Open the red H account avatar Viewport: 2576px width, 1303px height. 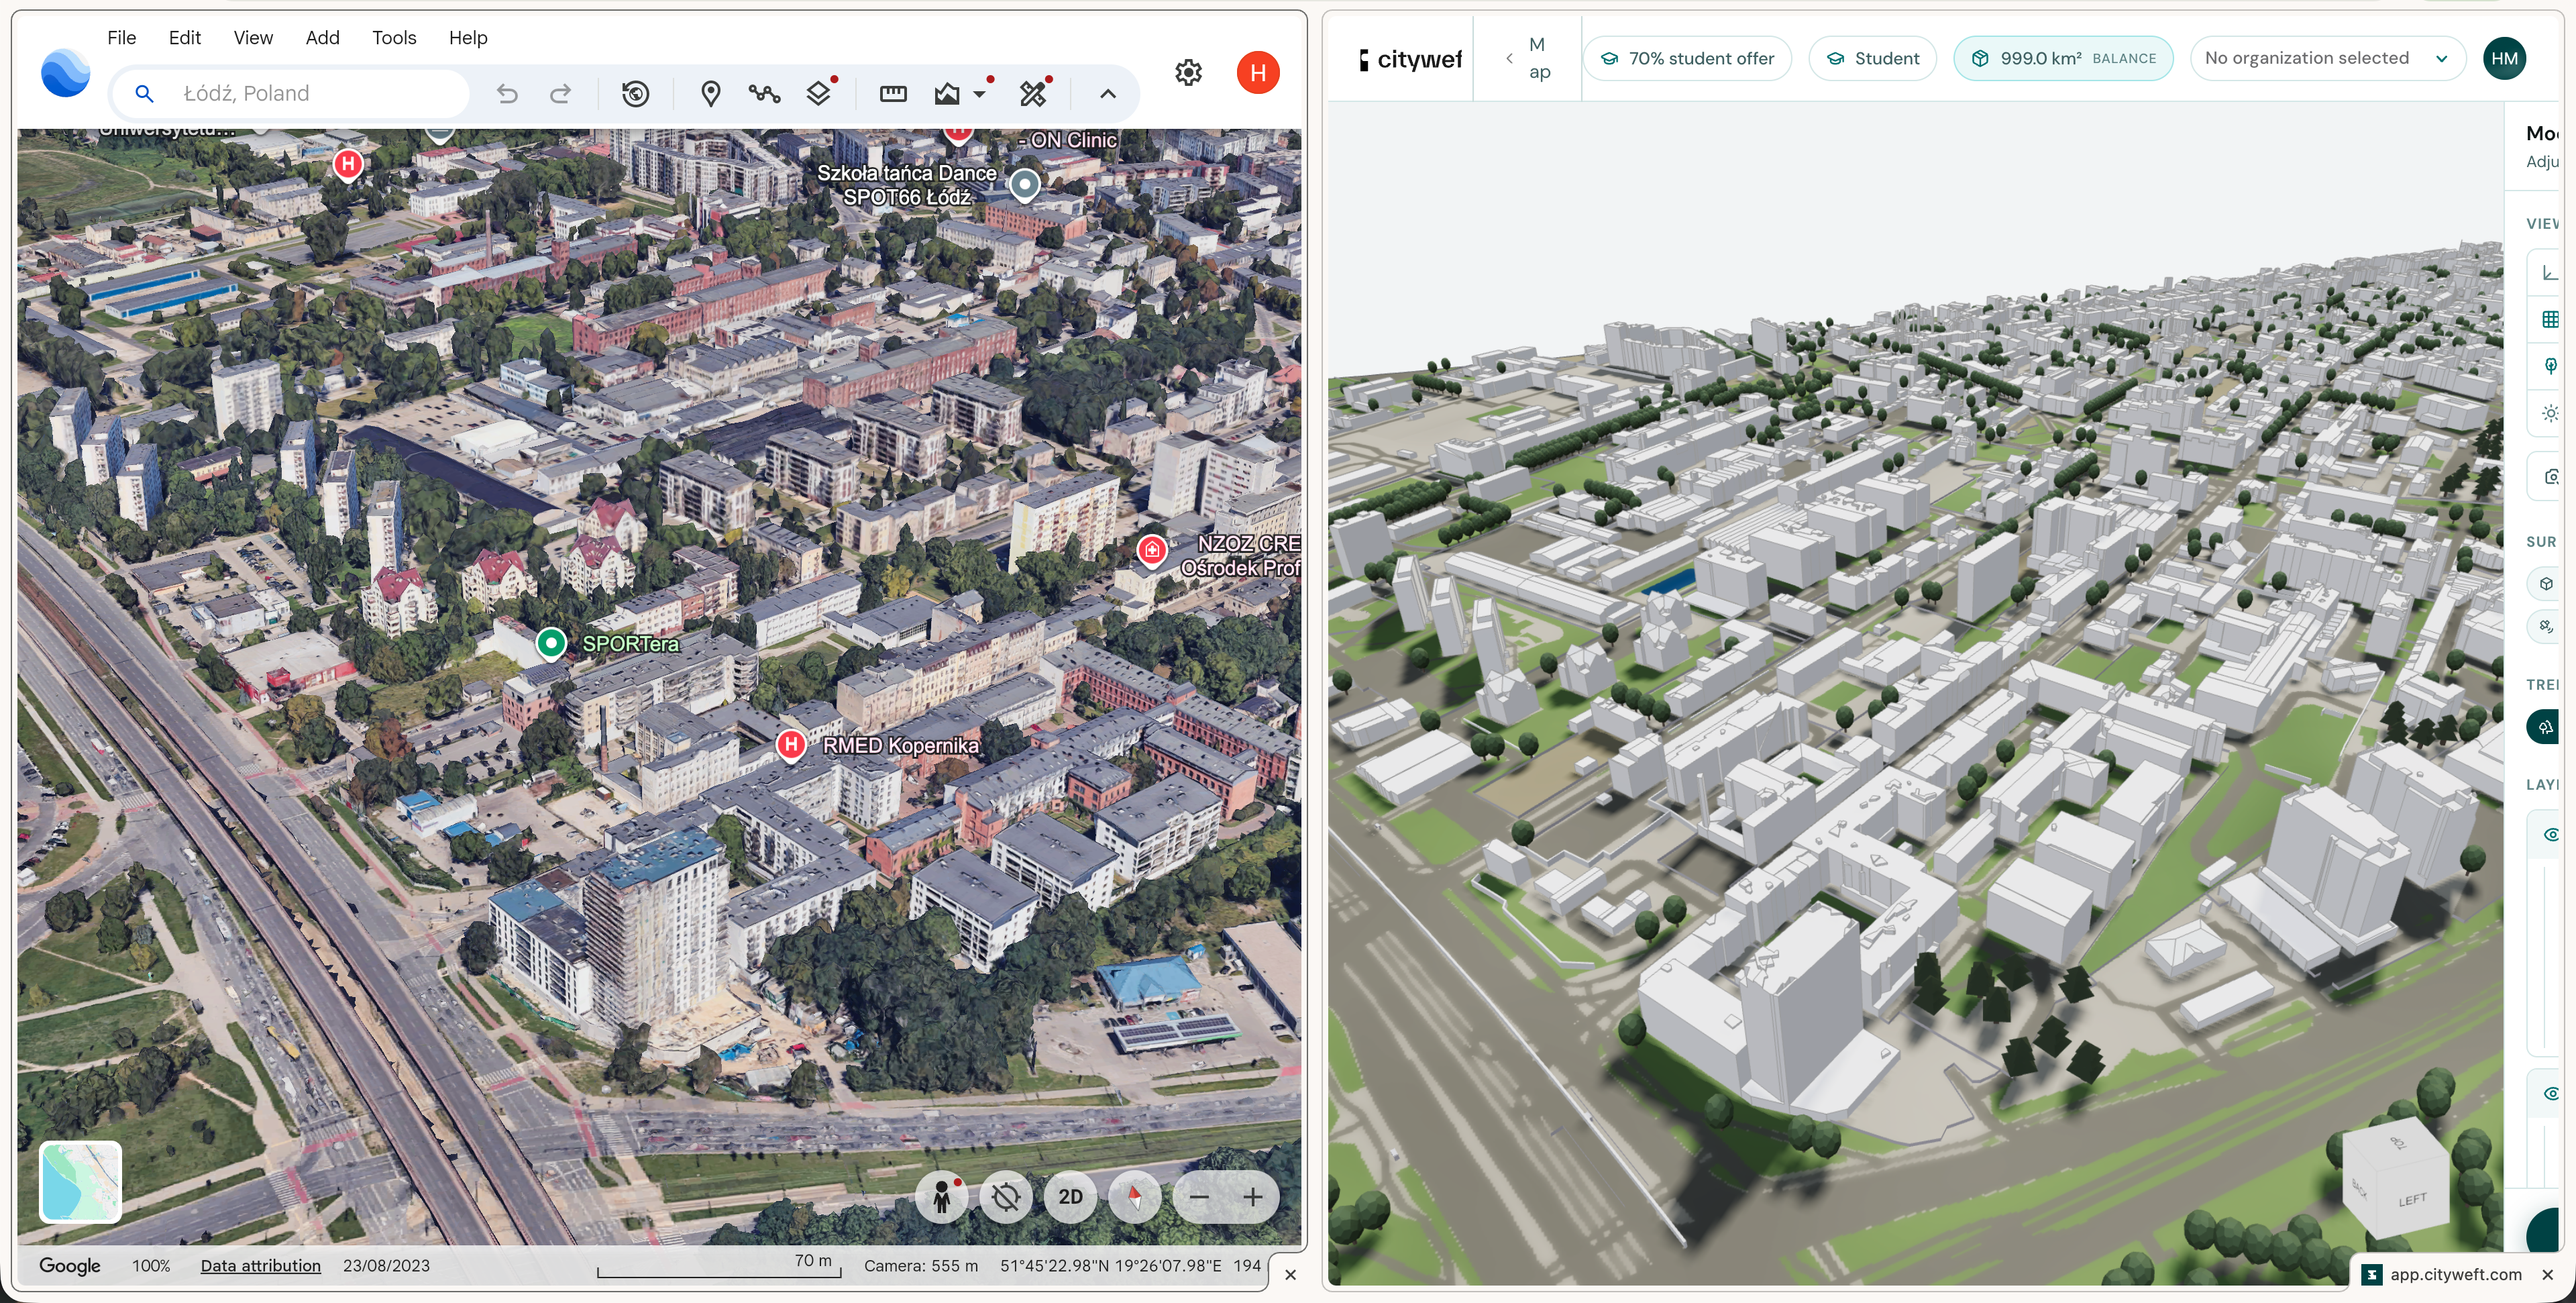pos(1258,72)
